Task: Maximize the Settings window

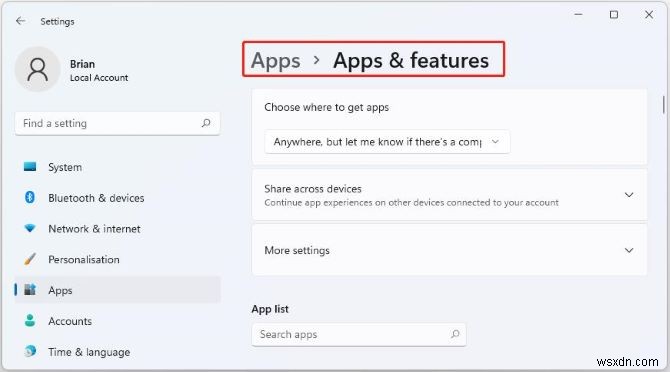Action: tap(614, 15)
